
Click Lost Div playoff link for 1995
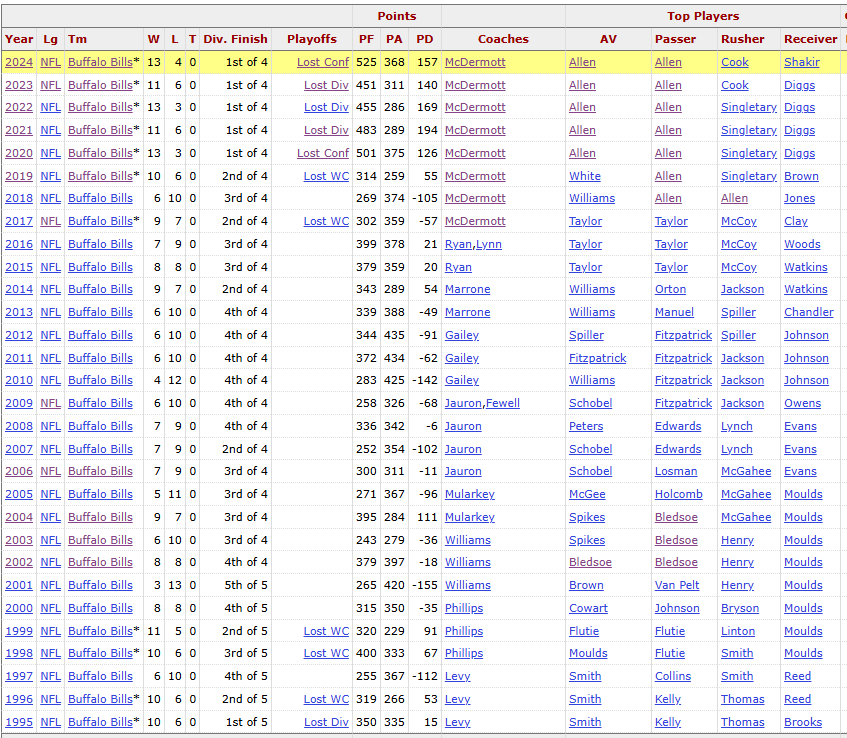pyautogui.click(x=326, y=722)
